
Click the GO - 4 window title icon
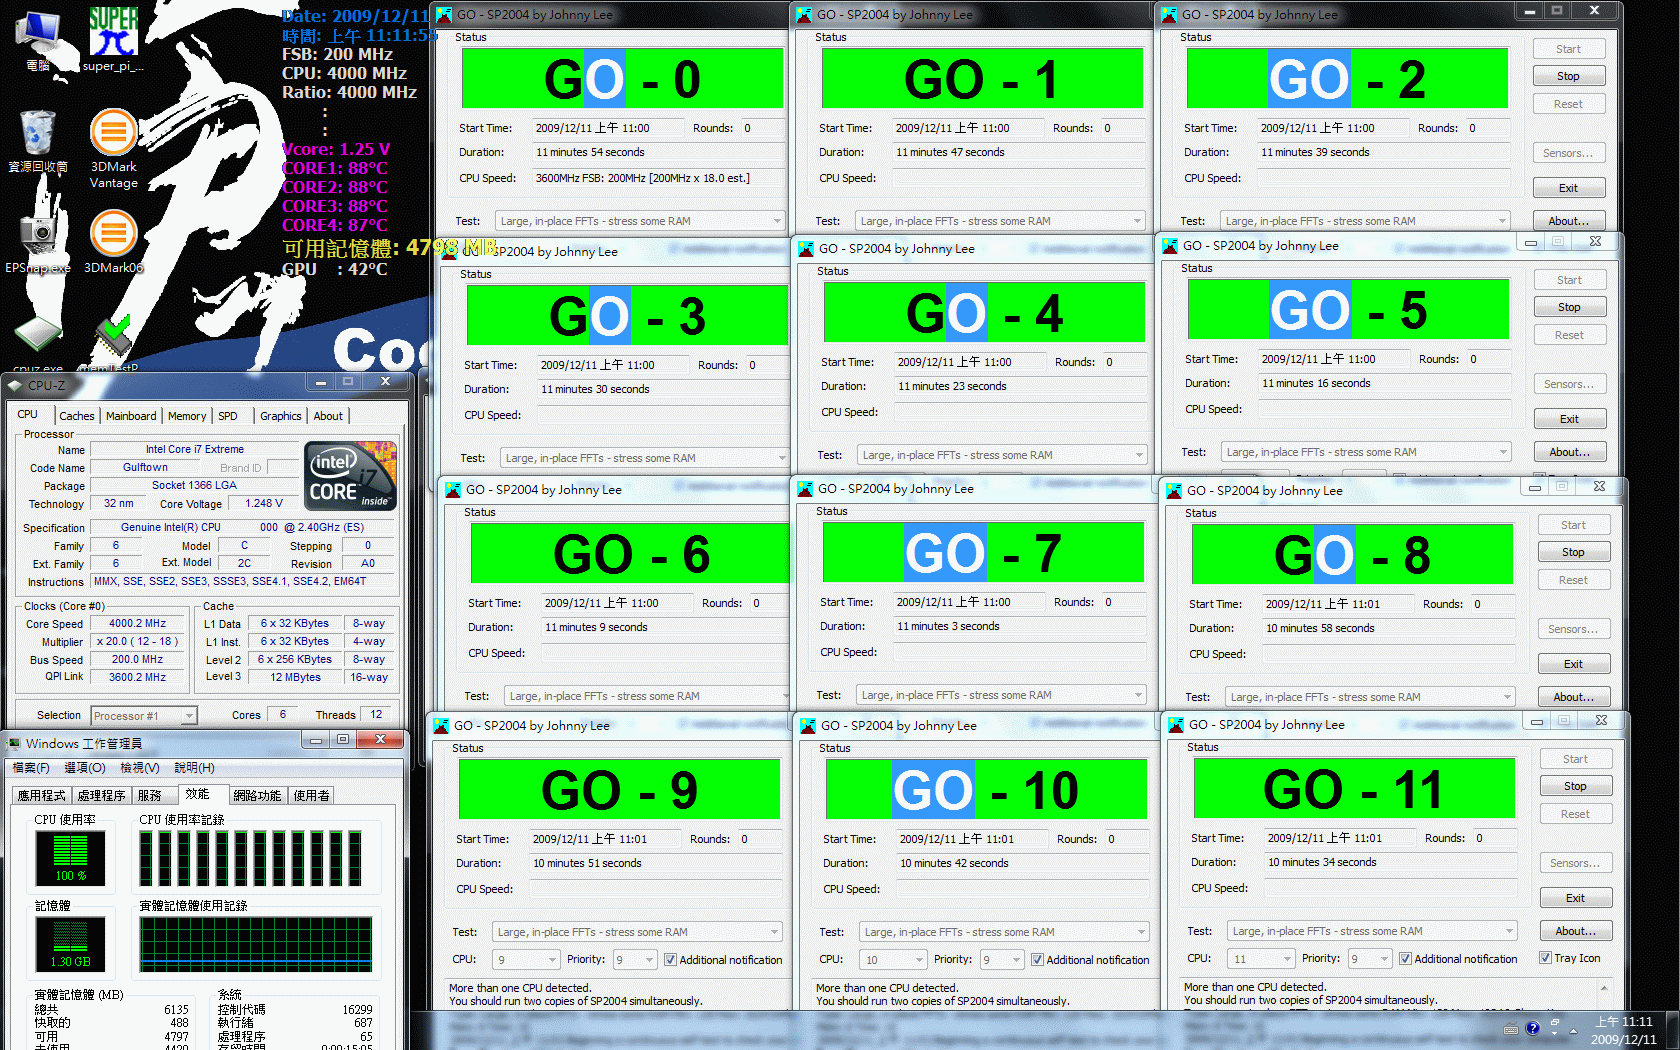pos(807,249)
